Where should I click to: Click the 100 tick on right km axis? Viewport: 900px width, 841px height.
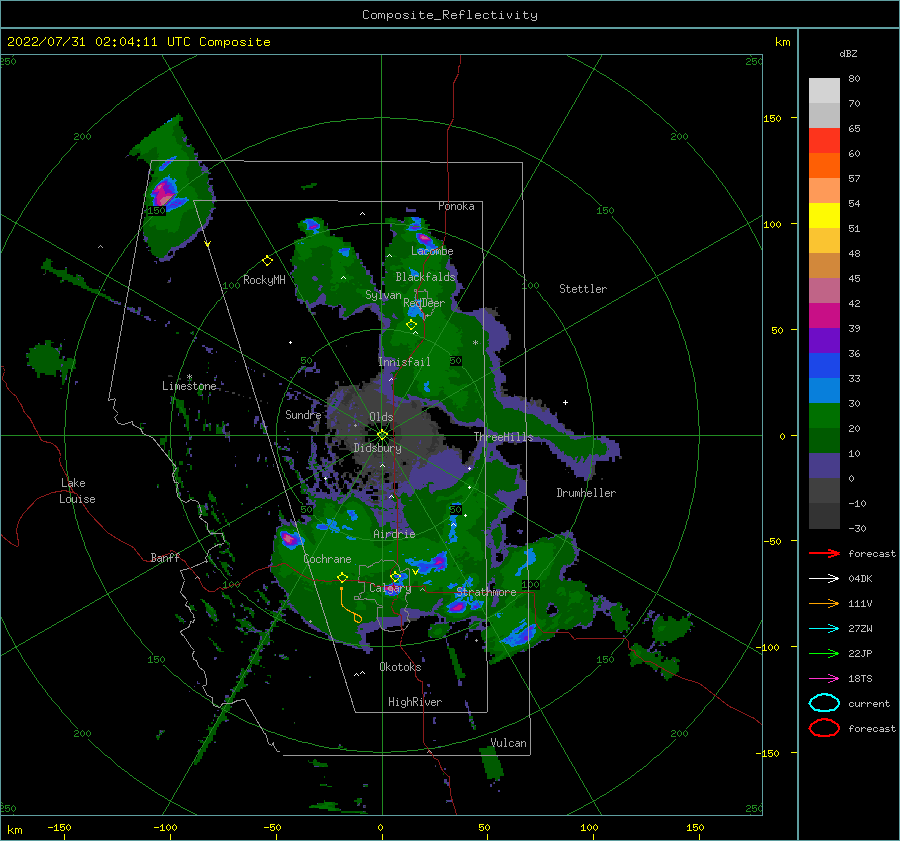(773, 224)
